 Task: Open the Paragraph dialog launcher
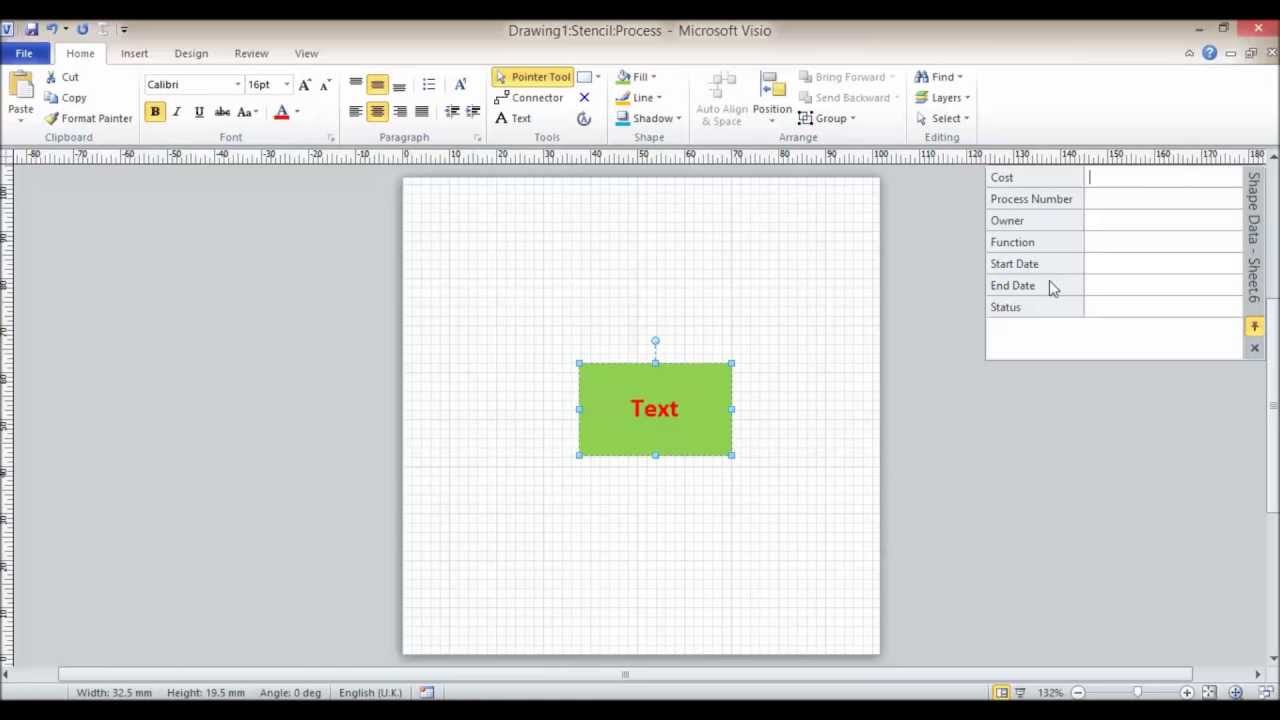(478, 138)
